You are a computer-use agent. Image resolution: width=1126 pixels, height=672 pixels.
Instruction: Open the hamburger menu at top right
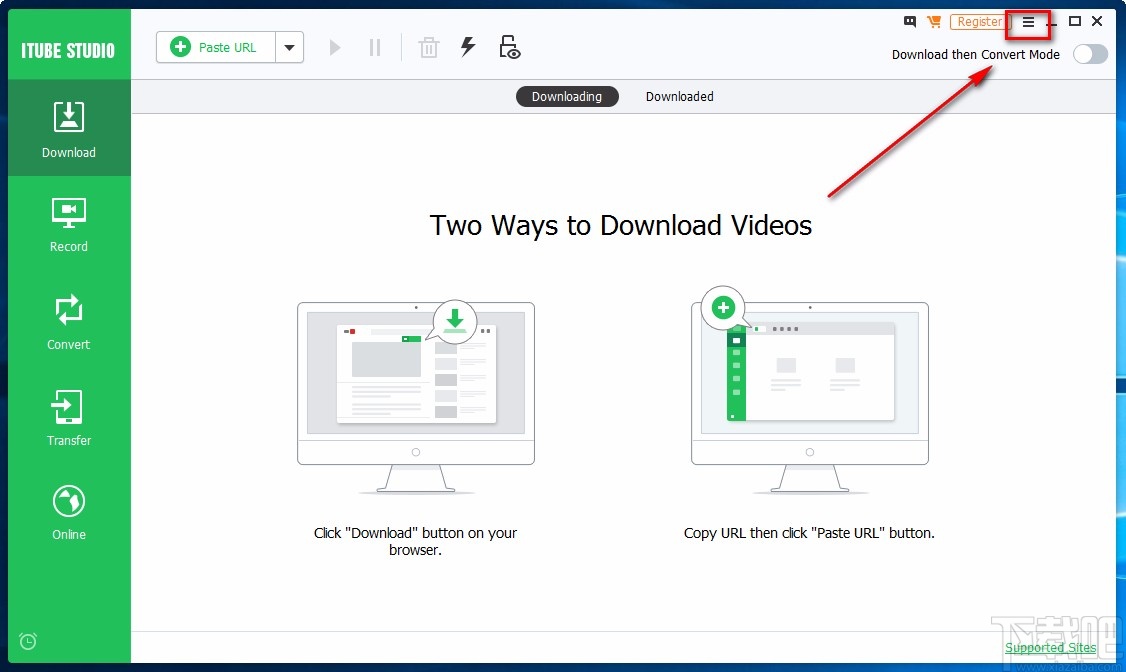point(1027,21)
